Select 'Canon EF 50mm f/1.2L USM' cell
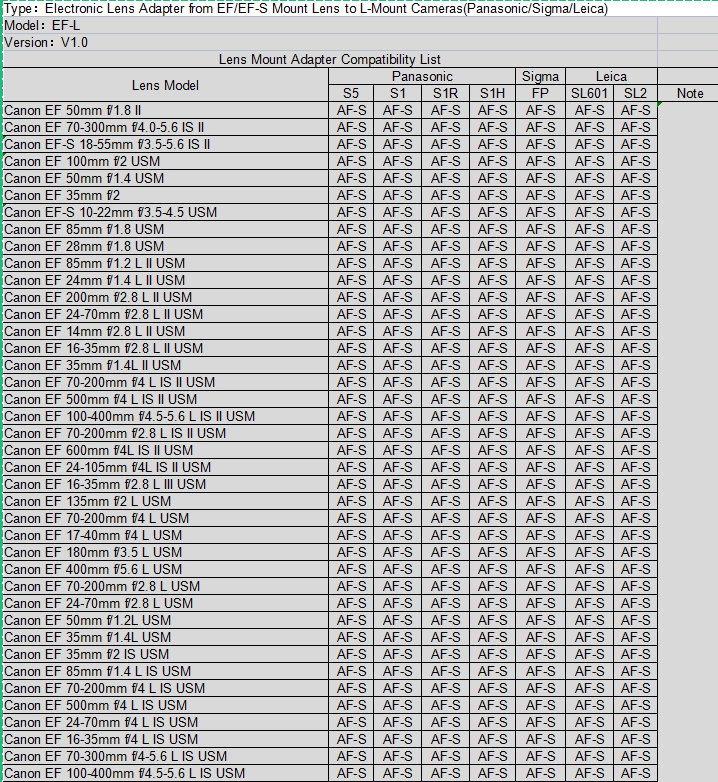The width and height of the screenshot is (718, 782). click(166, 620)
